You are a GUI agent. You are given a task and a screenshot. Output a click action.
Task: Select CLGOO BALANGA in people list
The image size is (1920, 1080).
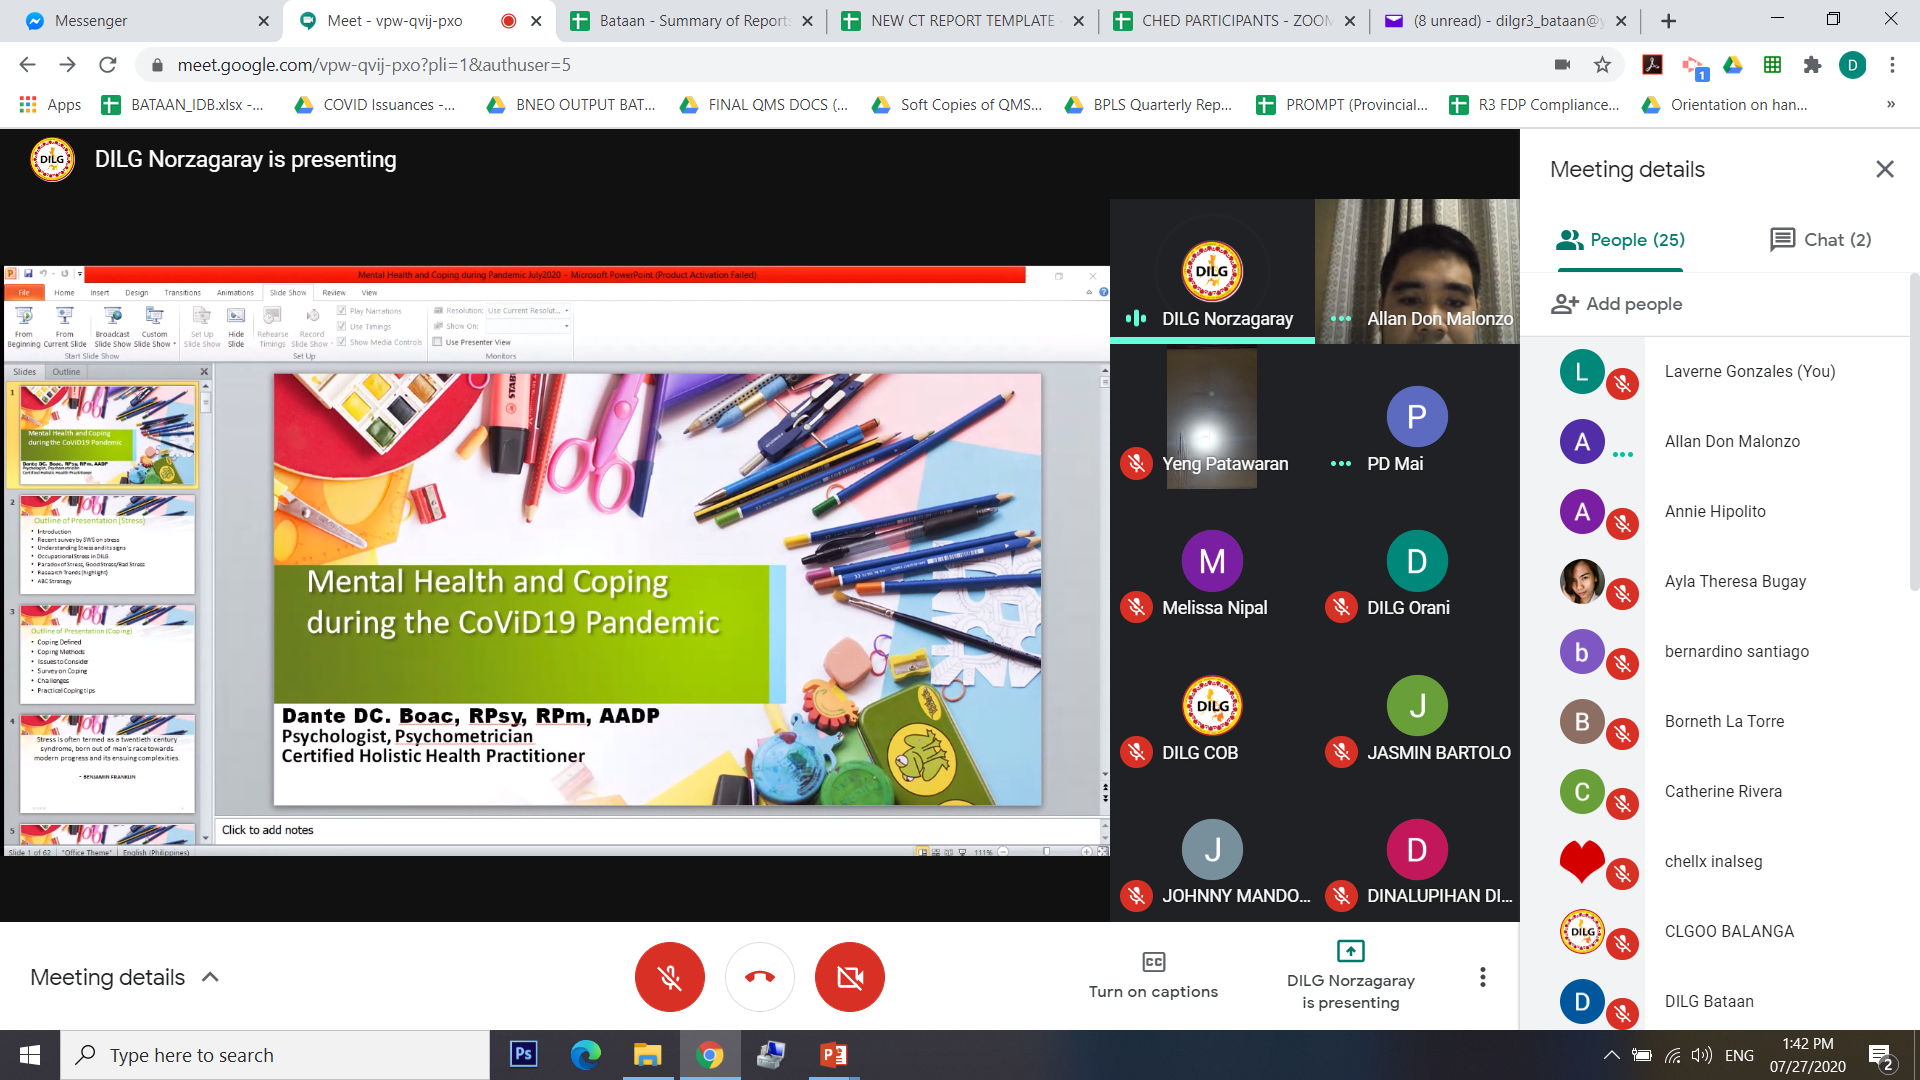pos(1729,931)
